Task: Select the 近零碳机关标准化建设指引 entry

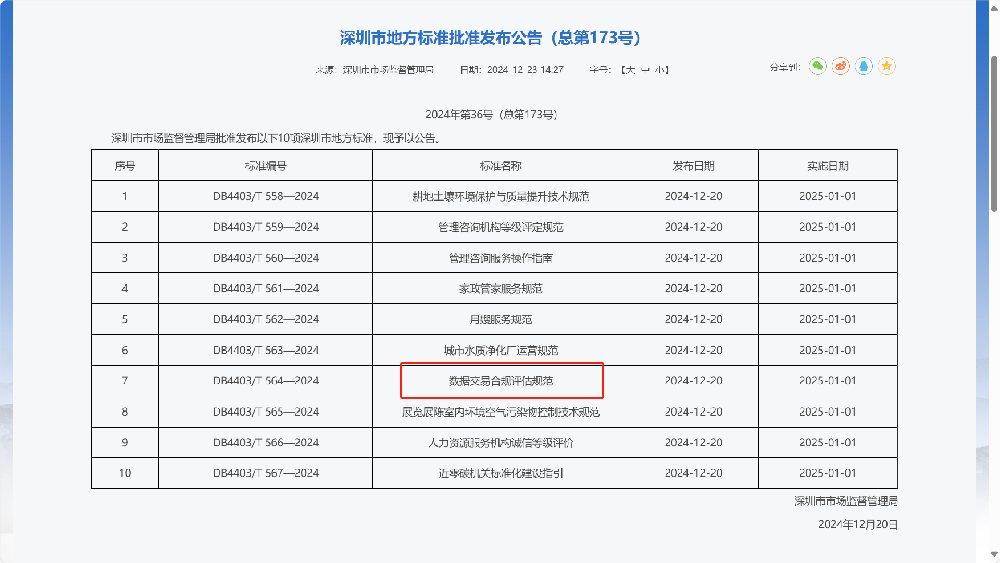Action: pyautogui.click(x=501, y=473)
